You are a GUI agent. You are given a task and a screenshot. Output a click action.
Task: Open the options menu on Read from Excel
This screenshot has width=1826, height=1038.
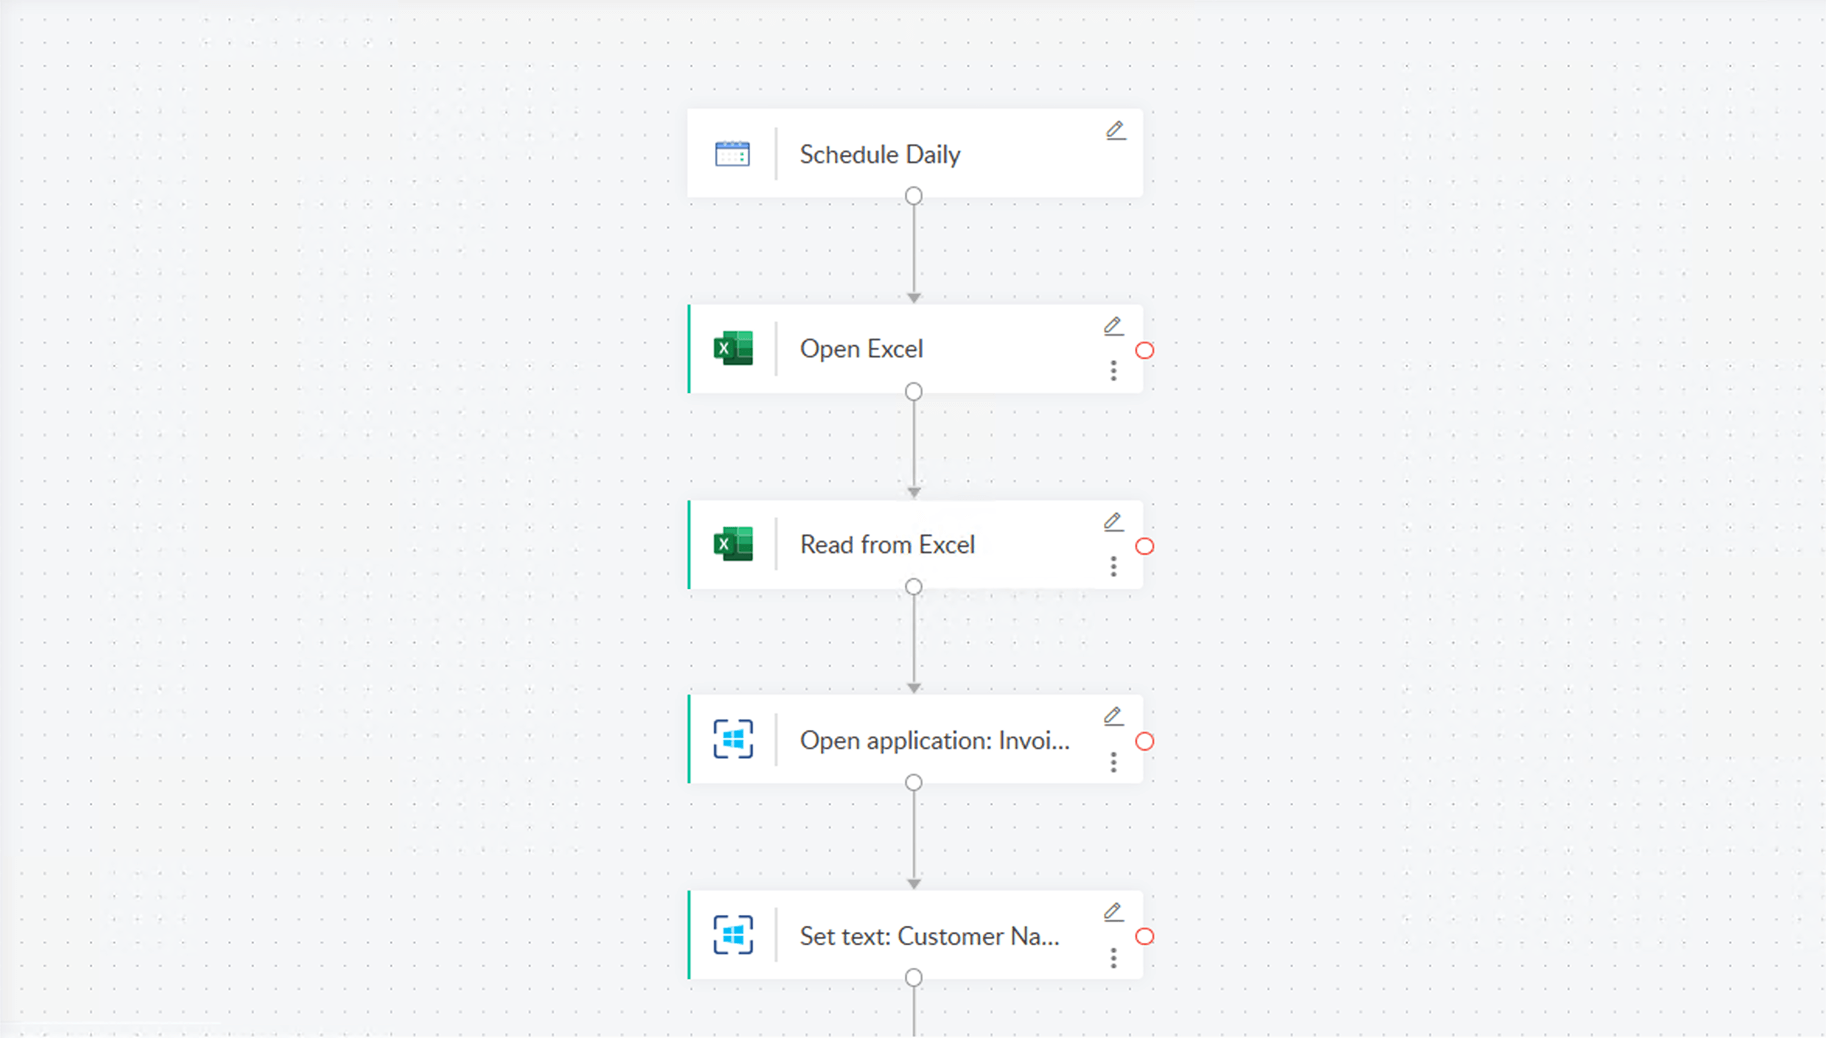click(x=1113, y=566)
